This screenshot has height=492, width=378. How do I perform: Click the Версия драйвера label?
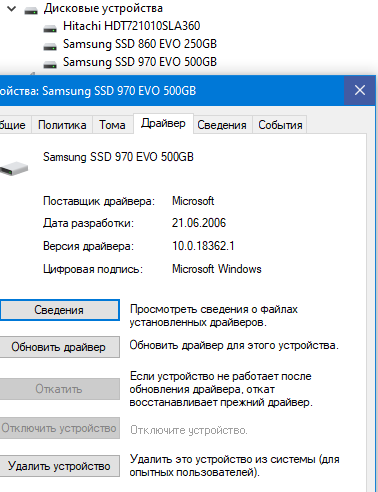click(x=88, y=246)
